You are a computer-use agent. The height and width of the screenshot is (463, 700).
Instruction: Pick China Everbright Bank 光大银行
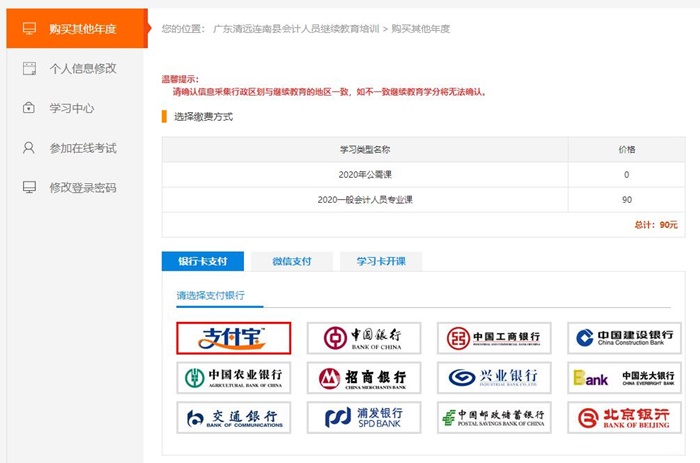tap(624, 378)
